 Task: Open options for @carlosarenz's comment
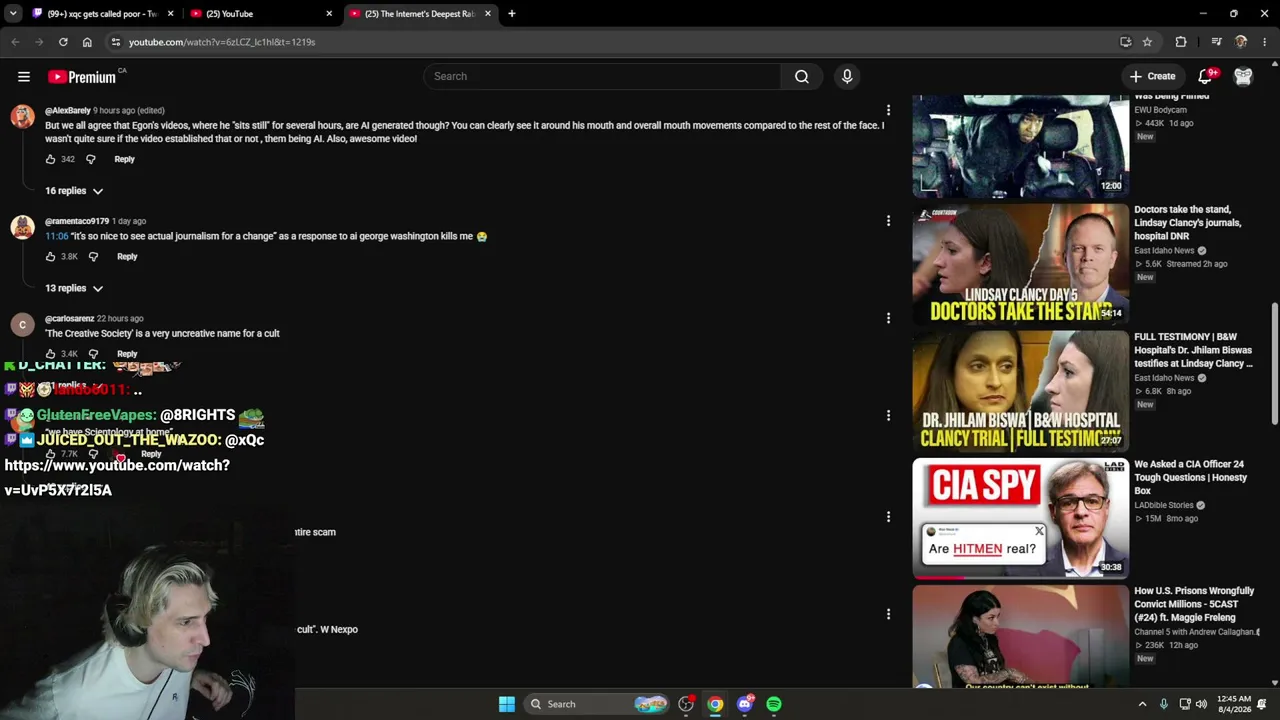click(888, 318)
